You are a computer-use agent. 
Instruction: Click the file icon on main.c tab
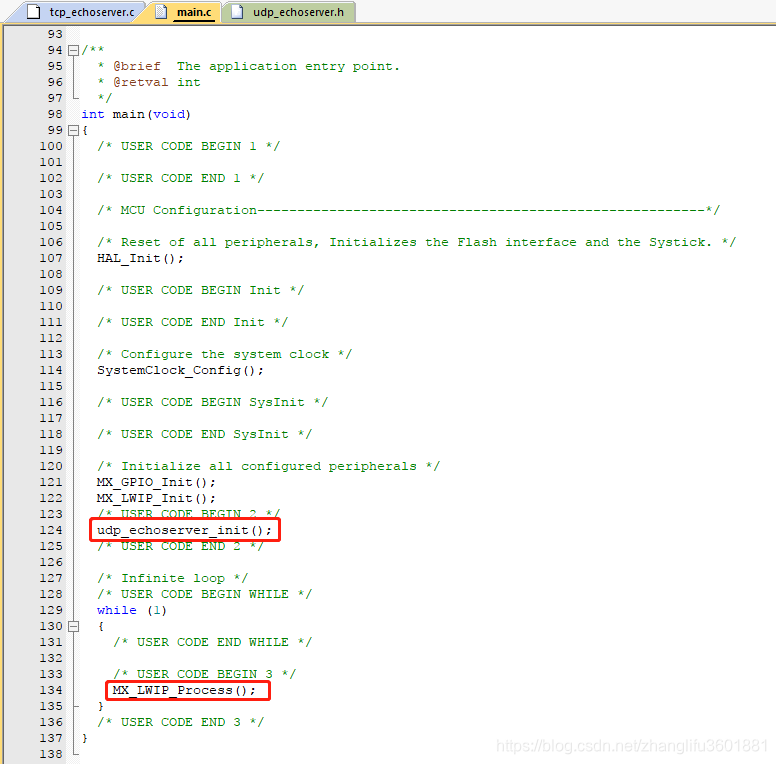point(161,11)
